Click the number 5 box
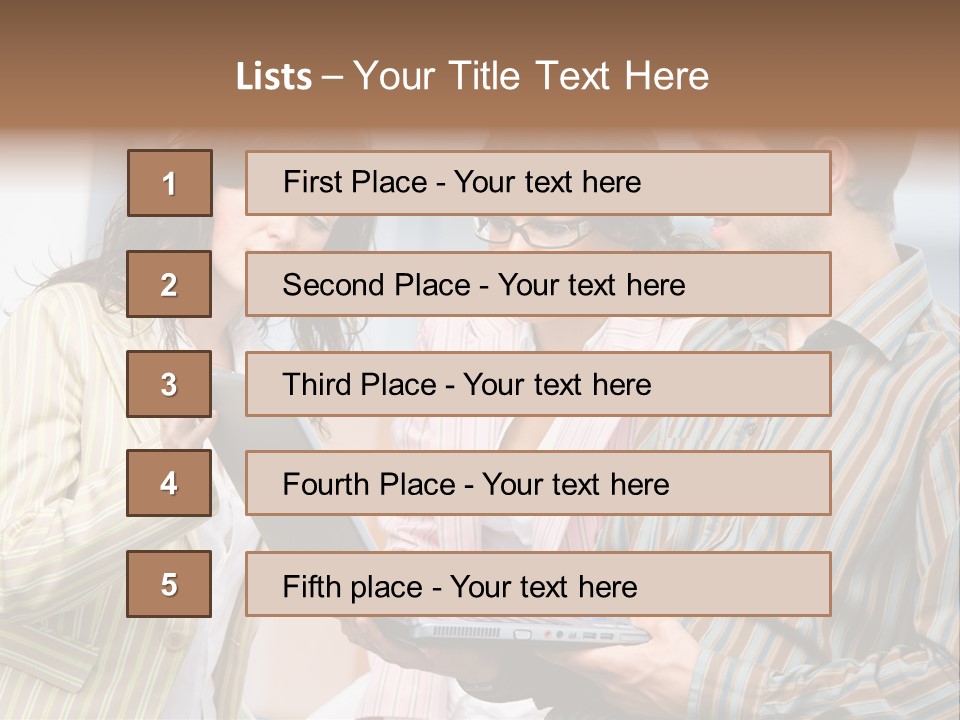This screenshot has width=960, height=720. tap(169, 583)
